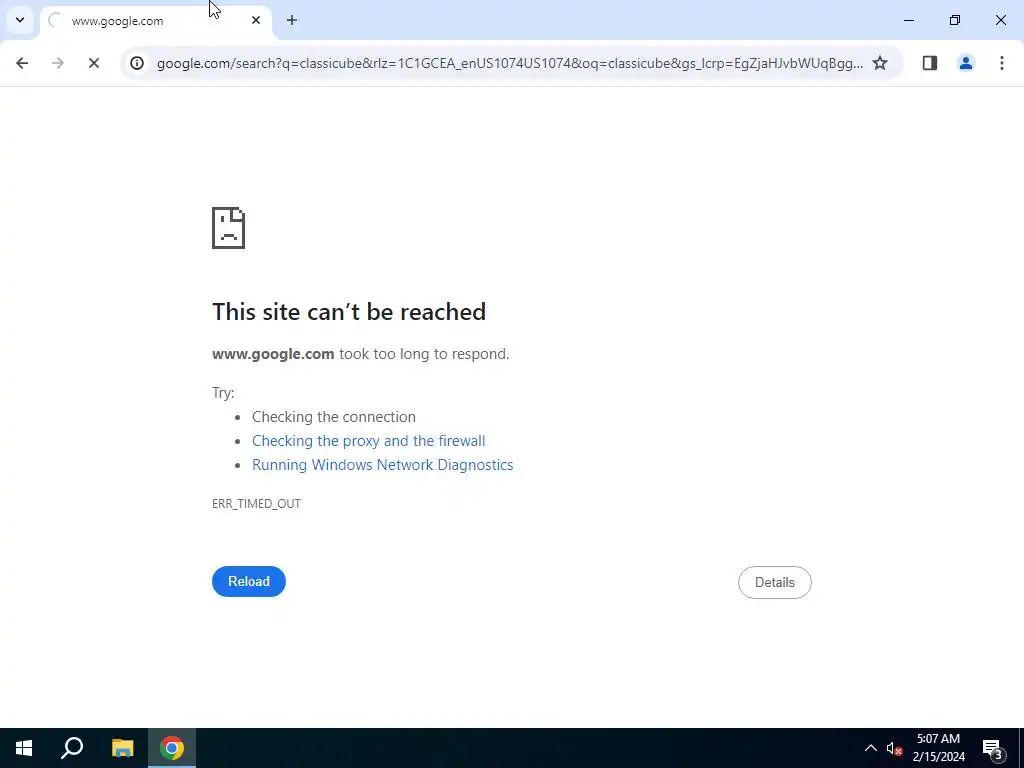Close the www.google.com tab
Viewport: 1024px width, 768px height.
256,20
